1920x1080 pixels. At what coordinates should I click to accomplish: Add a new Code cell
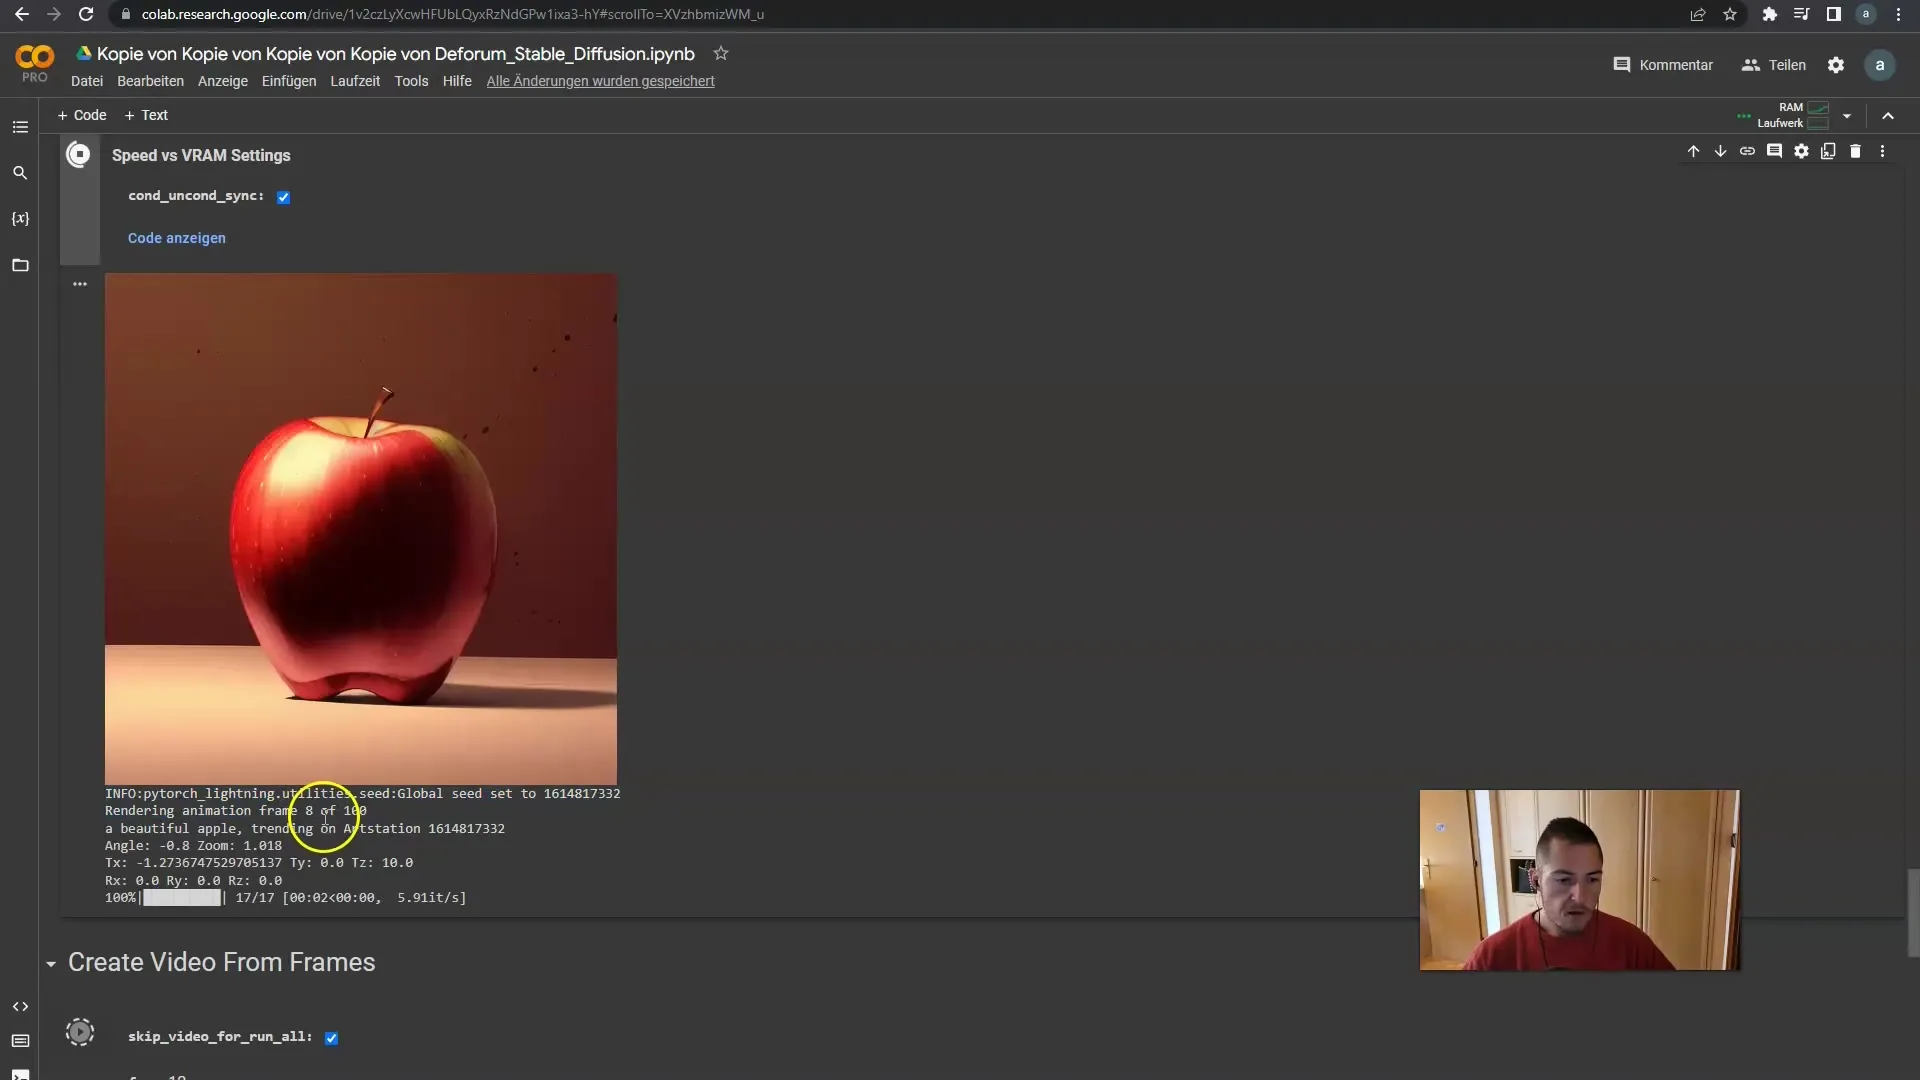click(82, 115)
